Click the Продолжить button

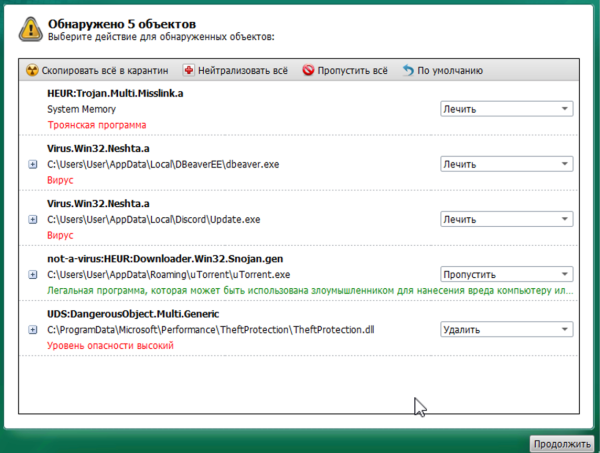pyautogui.click(x=562, y=444)
